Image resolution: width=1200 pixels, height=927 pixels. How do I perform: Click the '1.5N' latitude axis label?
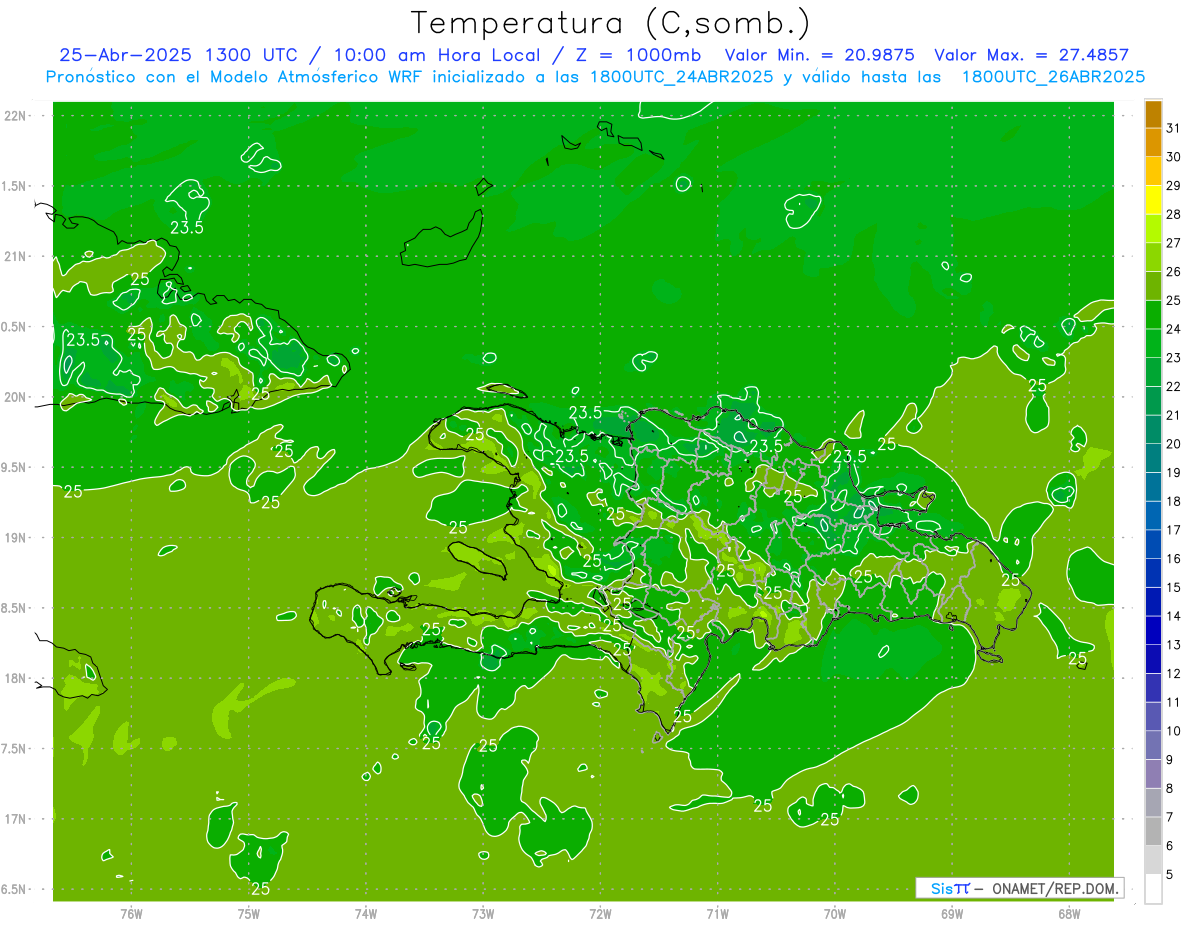(15, 186)
